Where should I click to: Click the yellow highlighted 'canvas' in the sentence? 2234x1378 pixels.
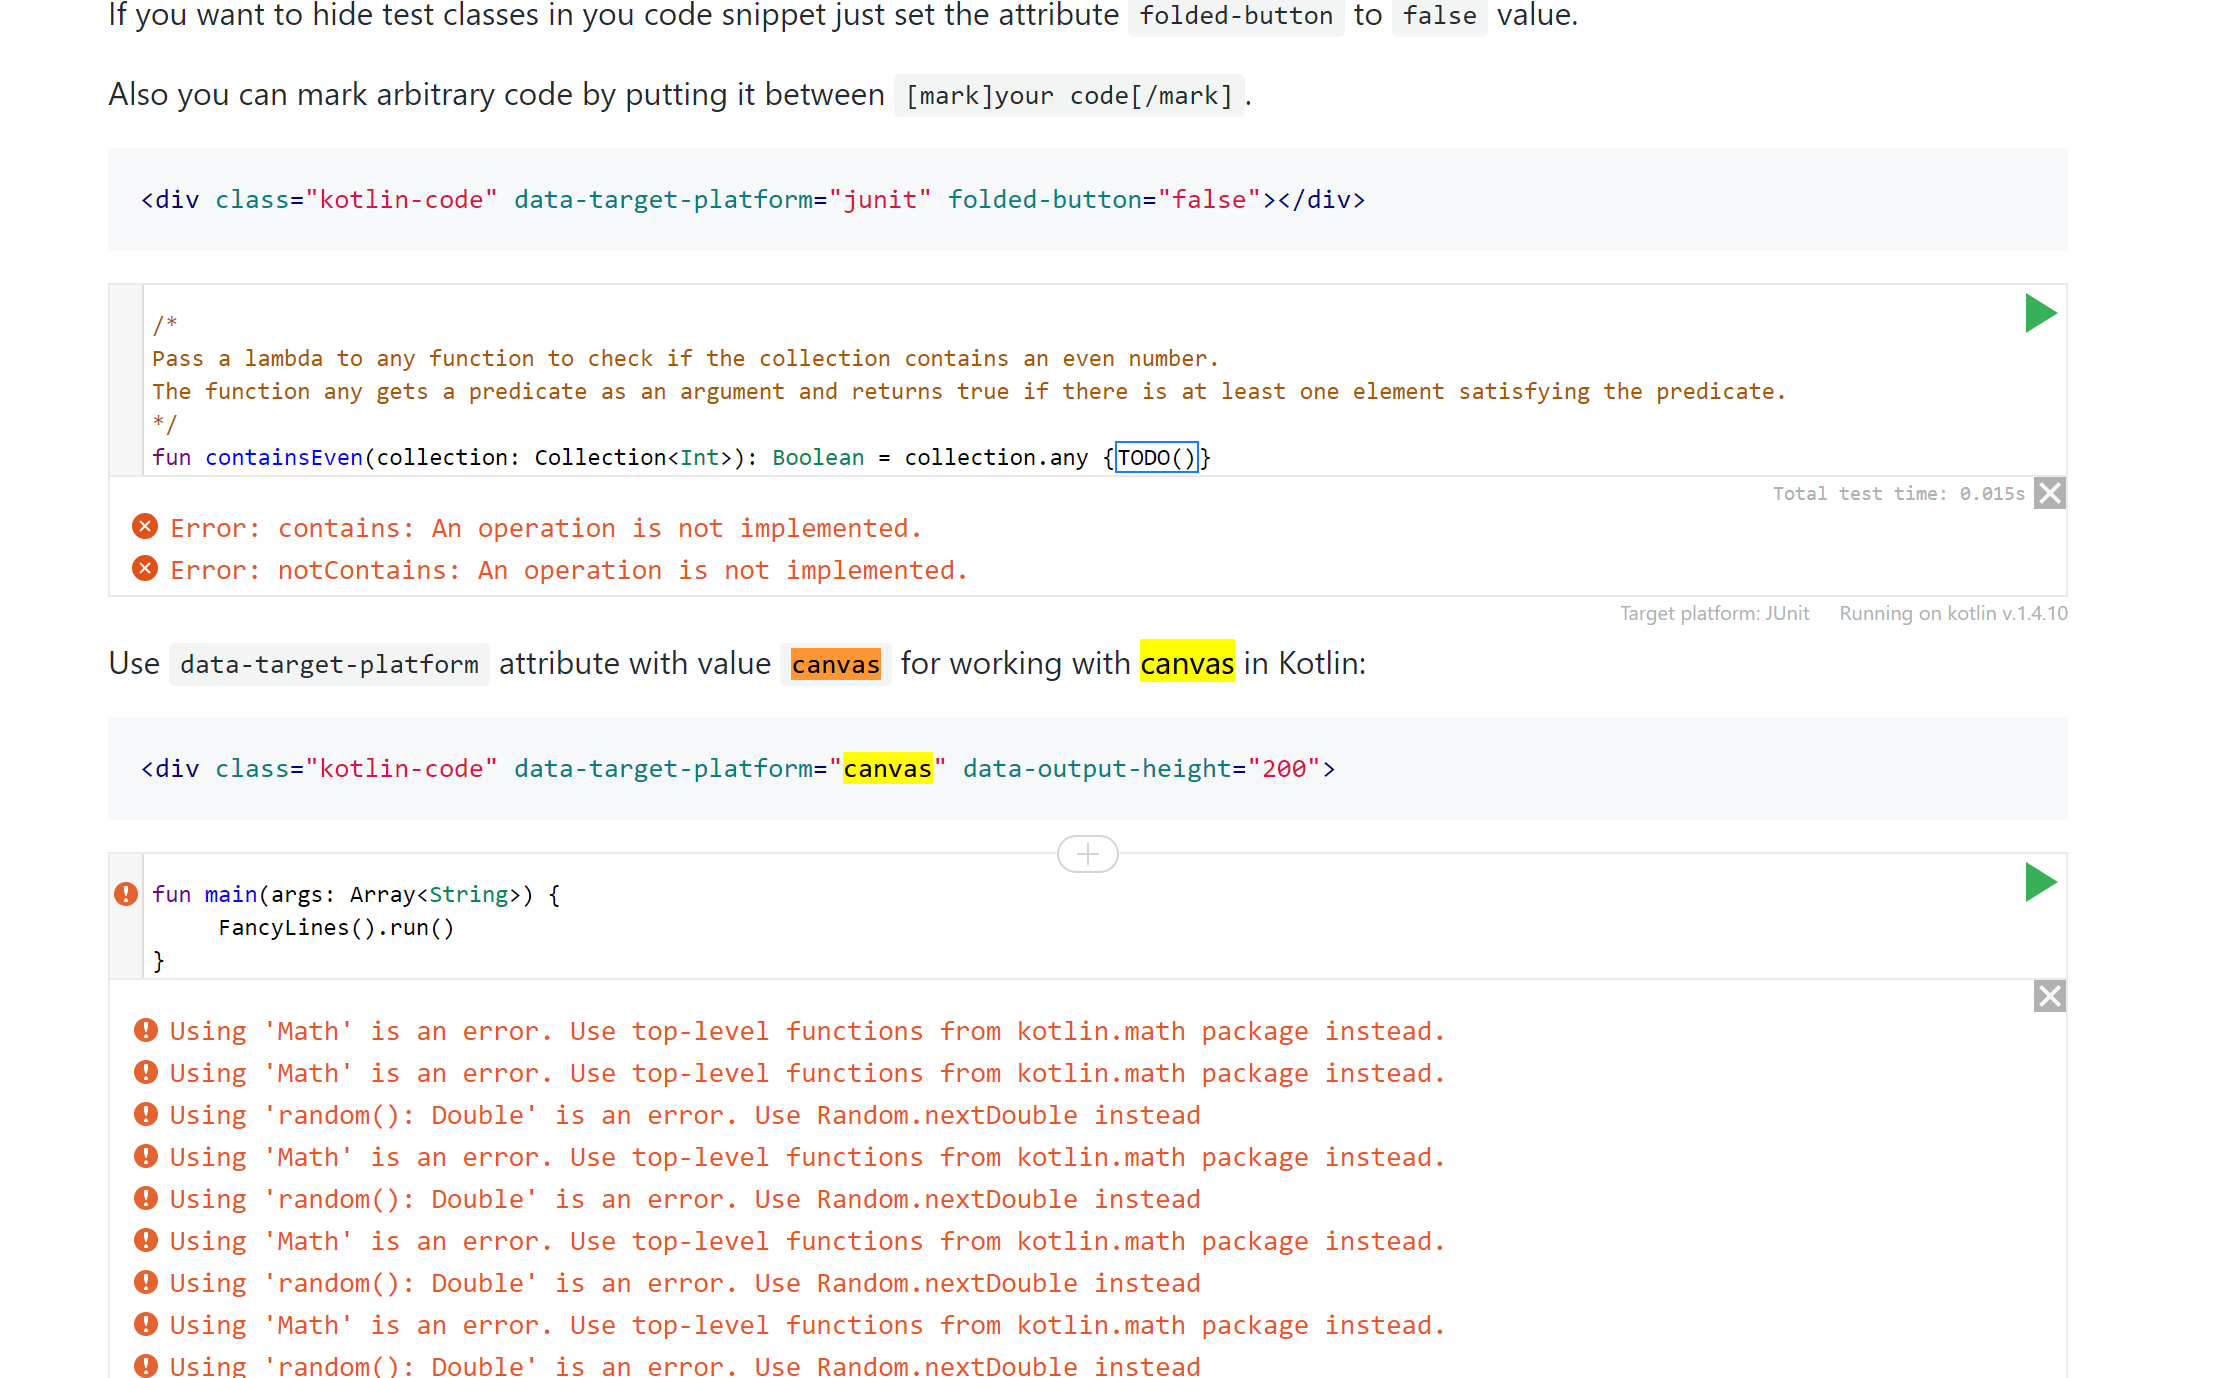(x=1187, y=663)
